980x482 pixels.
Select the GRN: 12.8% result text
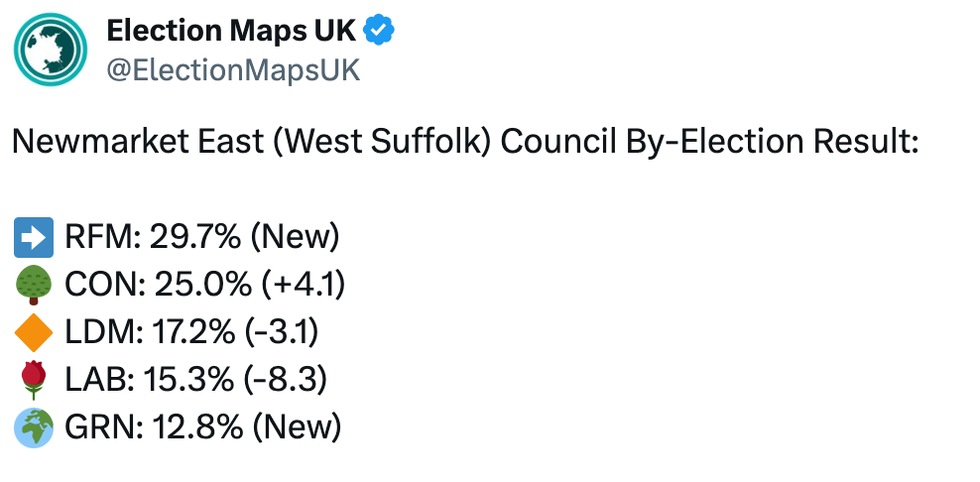tap(154, 428)
